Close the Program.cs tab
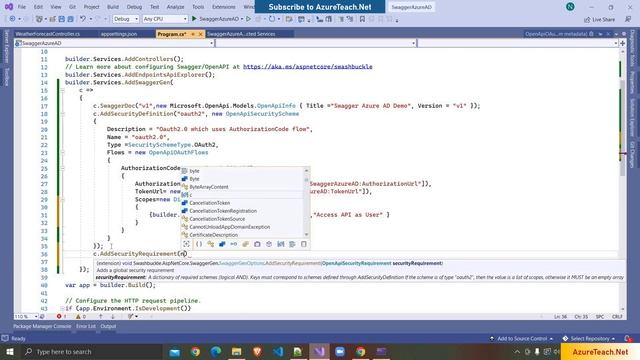This screenshot has width=640, height=360. (x=200, y=34)
